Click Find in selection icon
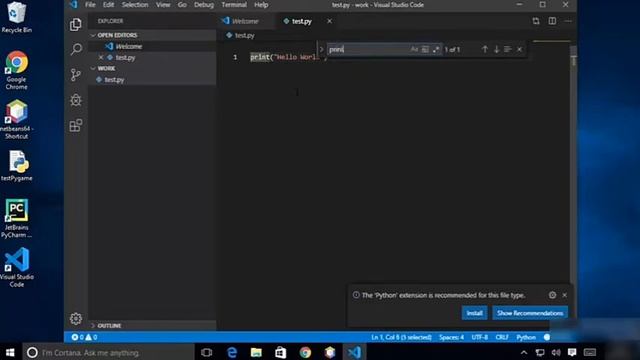The width and height of the screenshot is (640, 360). tap(508, 49)
